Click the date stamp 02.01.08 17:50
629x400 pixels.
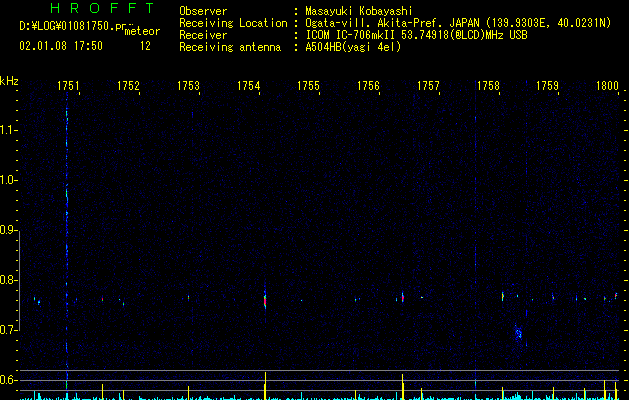coord(61,46)
